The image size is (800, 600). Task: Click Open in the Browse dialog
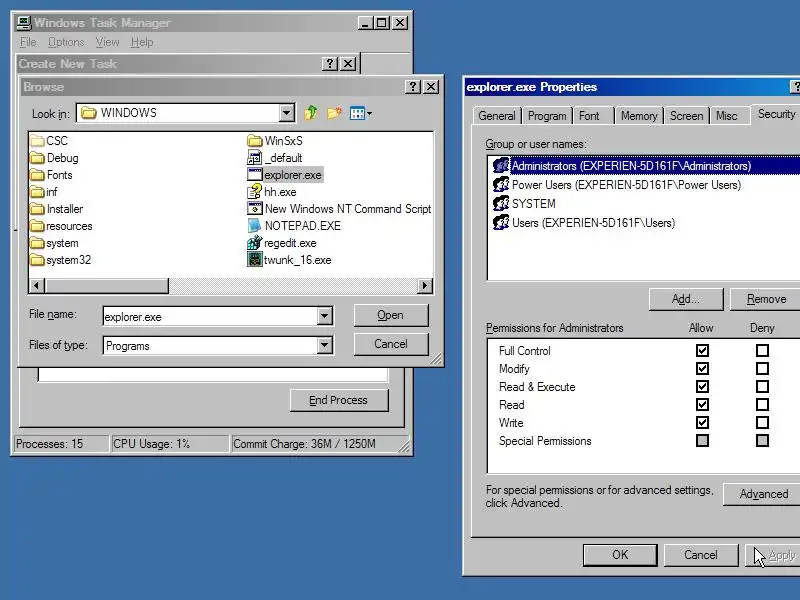tap(391, 315)
